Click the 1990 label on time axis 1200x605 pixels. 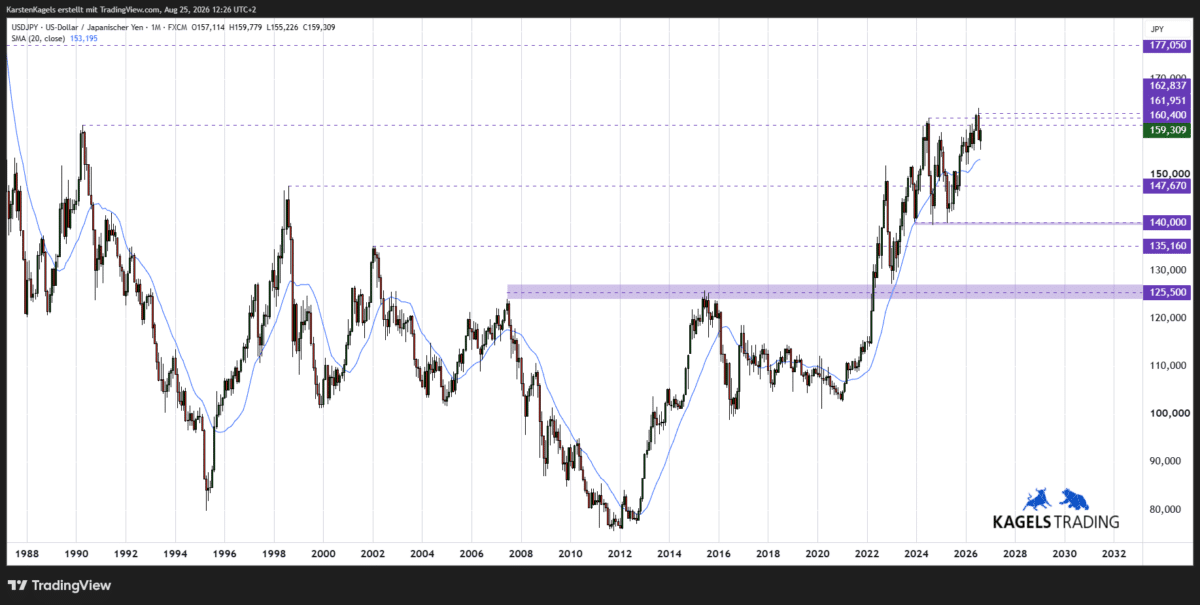[76, 552]
